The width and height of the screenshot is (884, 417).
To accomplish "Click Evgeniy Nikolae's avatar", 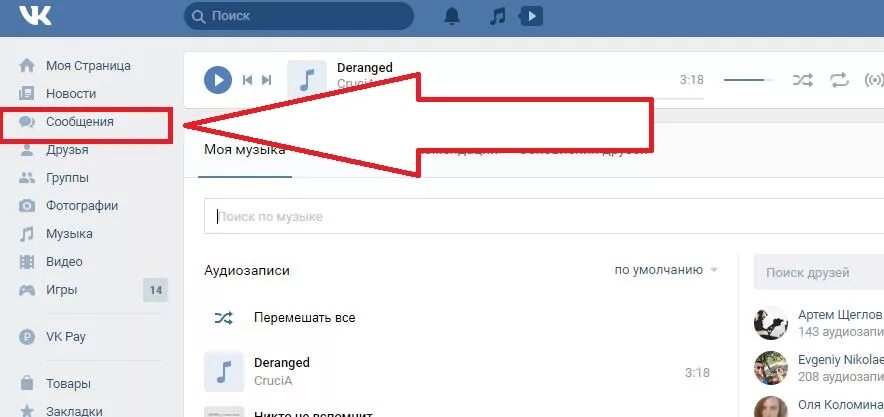I will tap(771, 368).
